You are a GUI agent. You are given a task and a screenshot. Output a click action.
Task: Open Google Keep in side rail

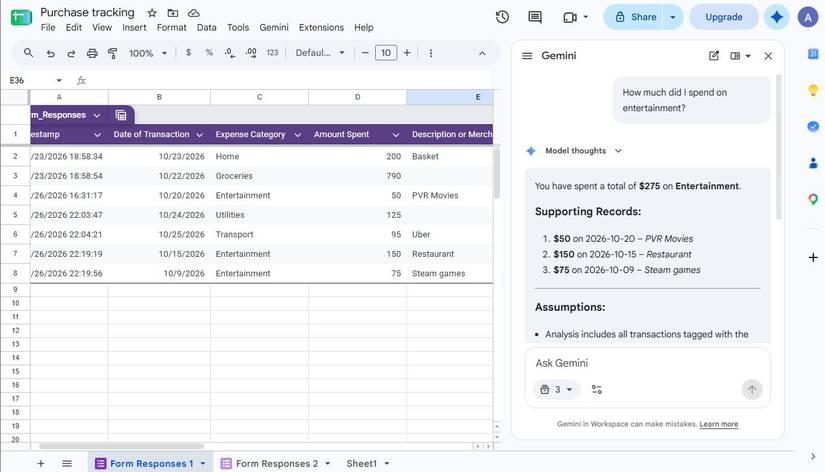[813, 90]
